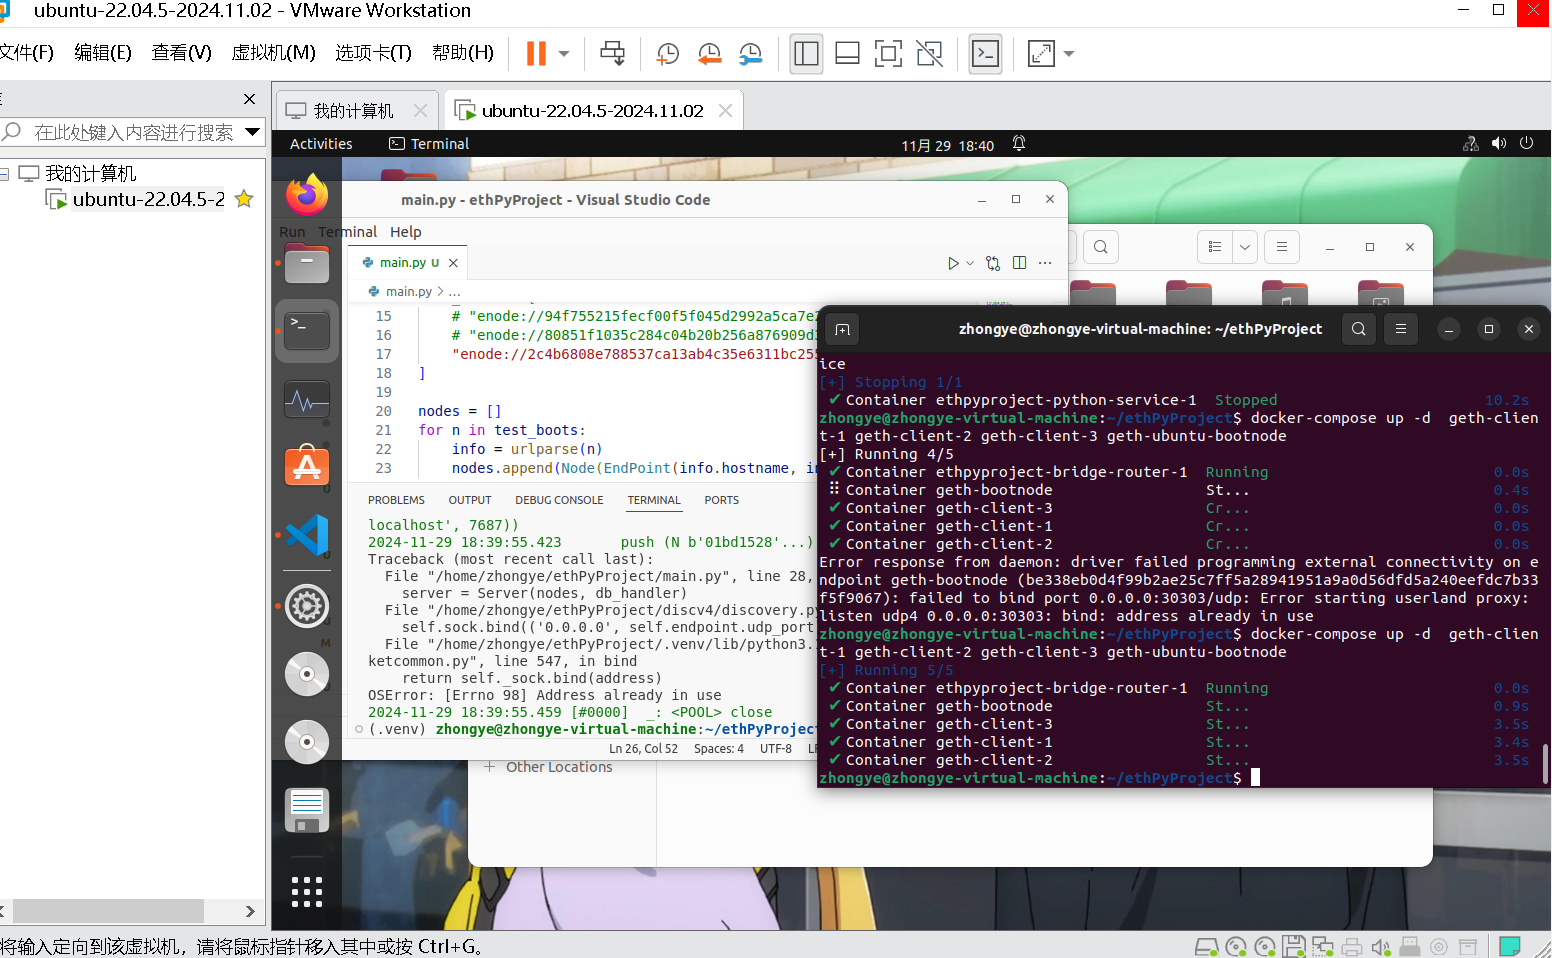The width and height of the screenshot is (1552, 958).
Task: Open System Monitor from the dock
Action: 307,401
